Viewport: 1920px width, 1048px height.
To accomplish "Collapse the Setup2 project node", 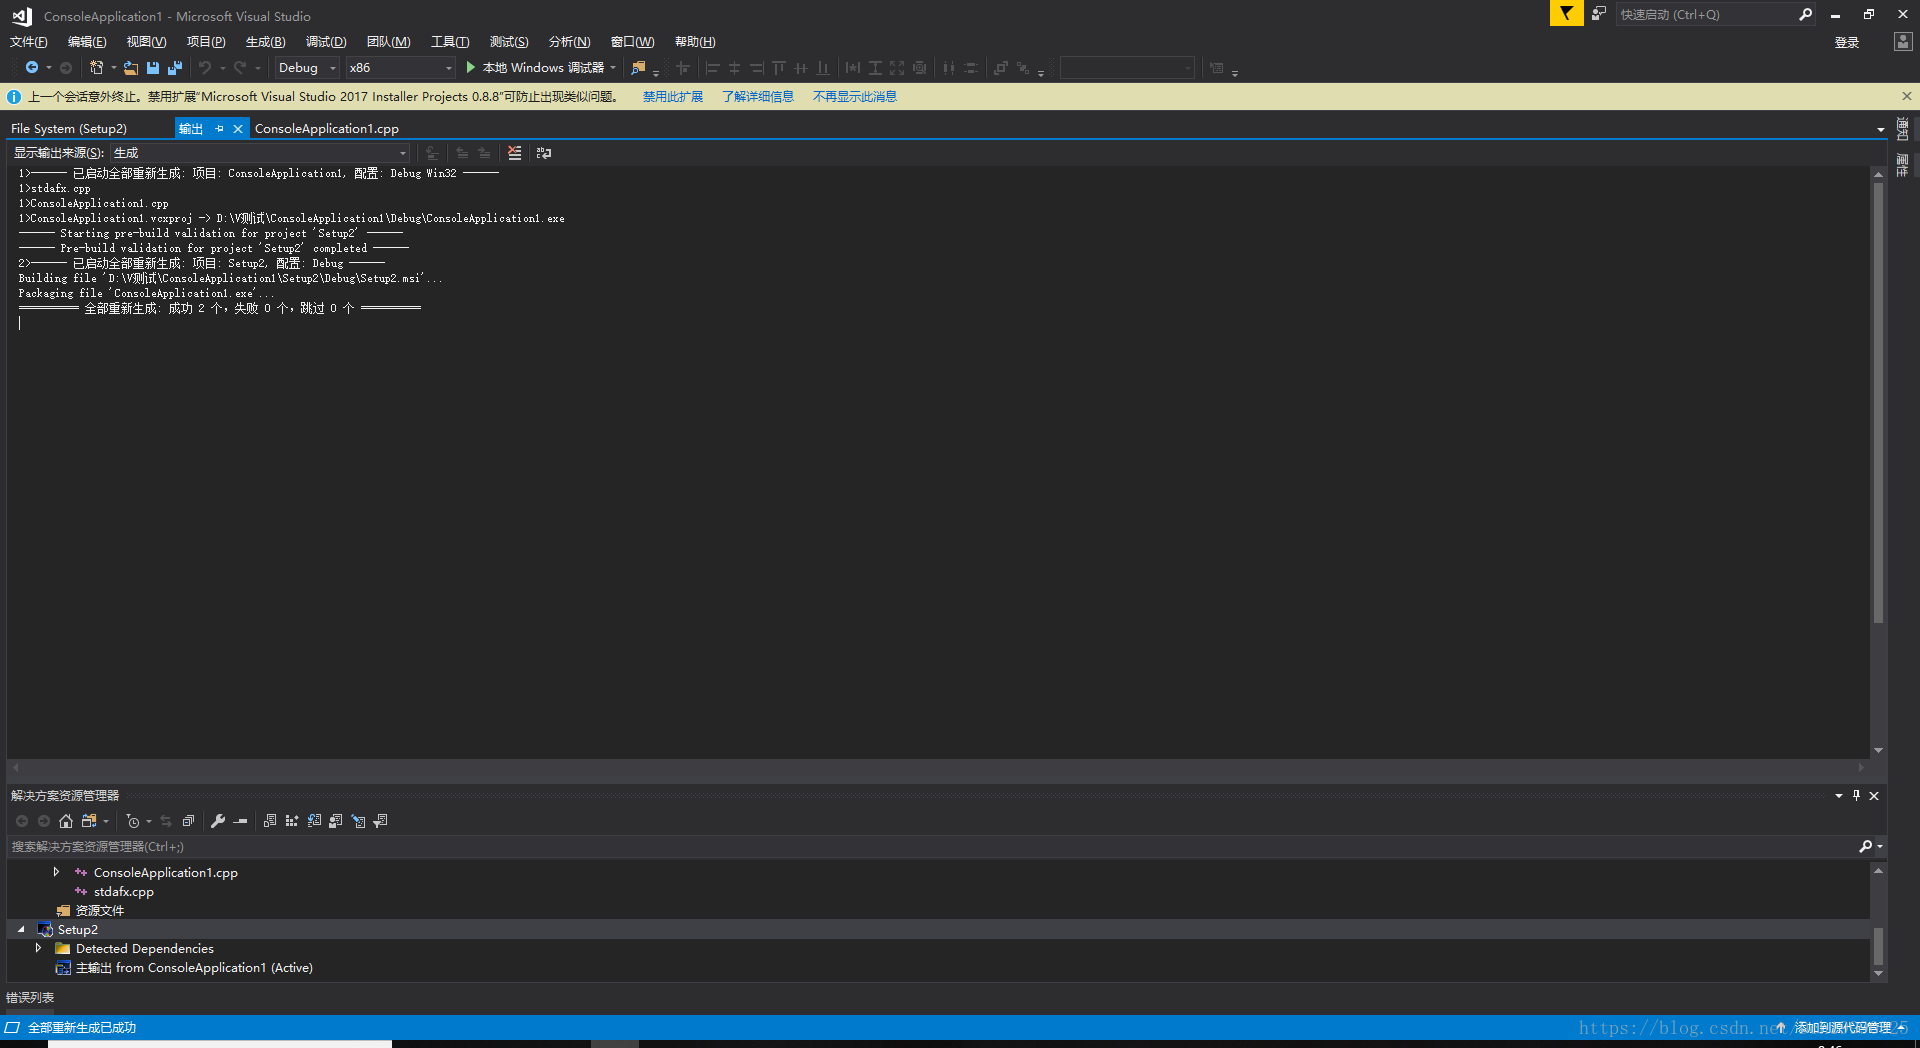I will pos(21,929).
